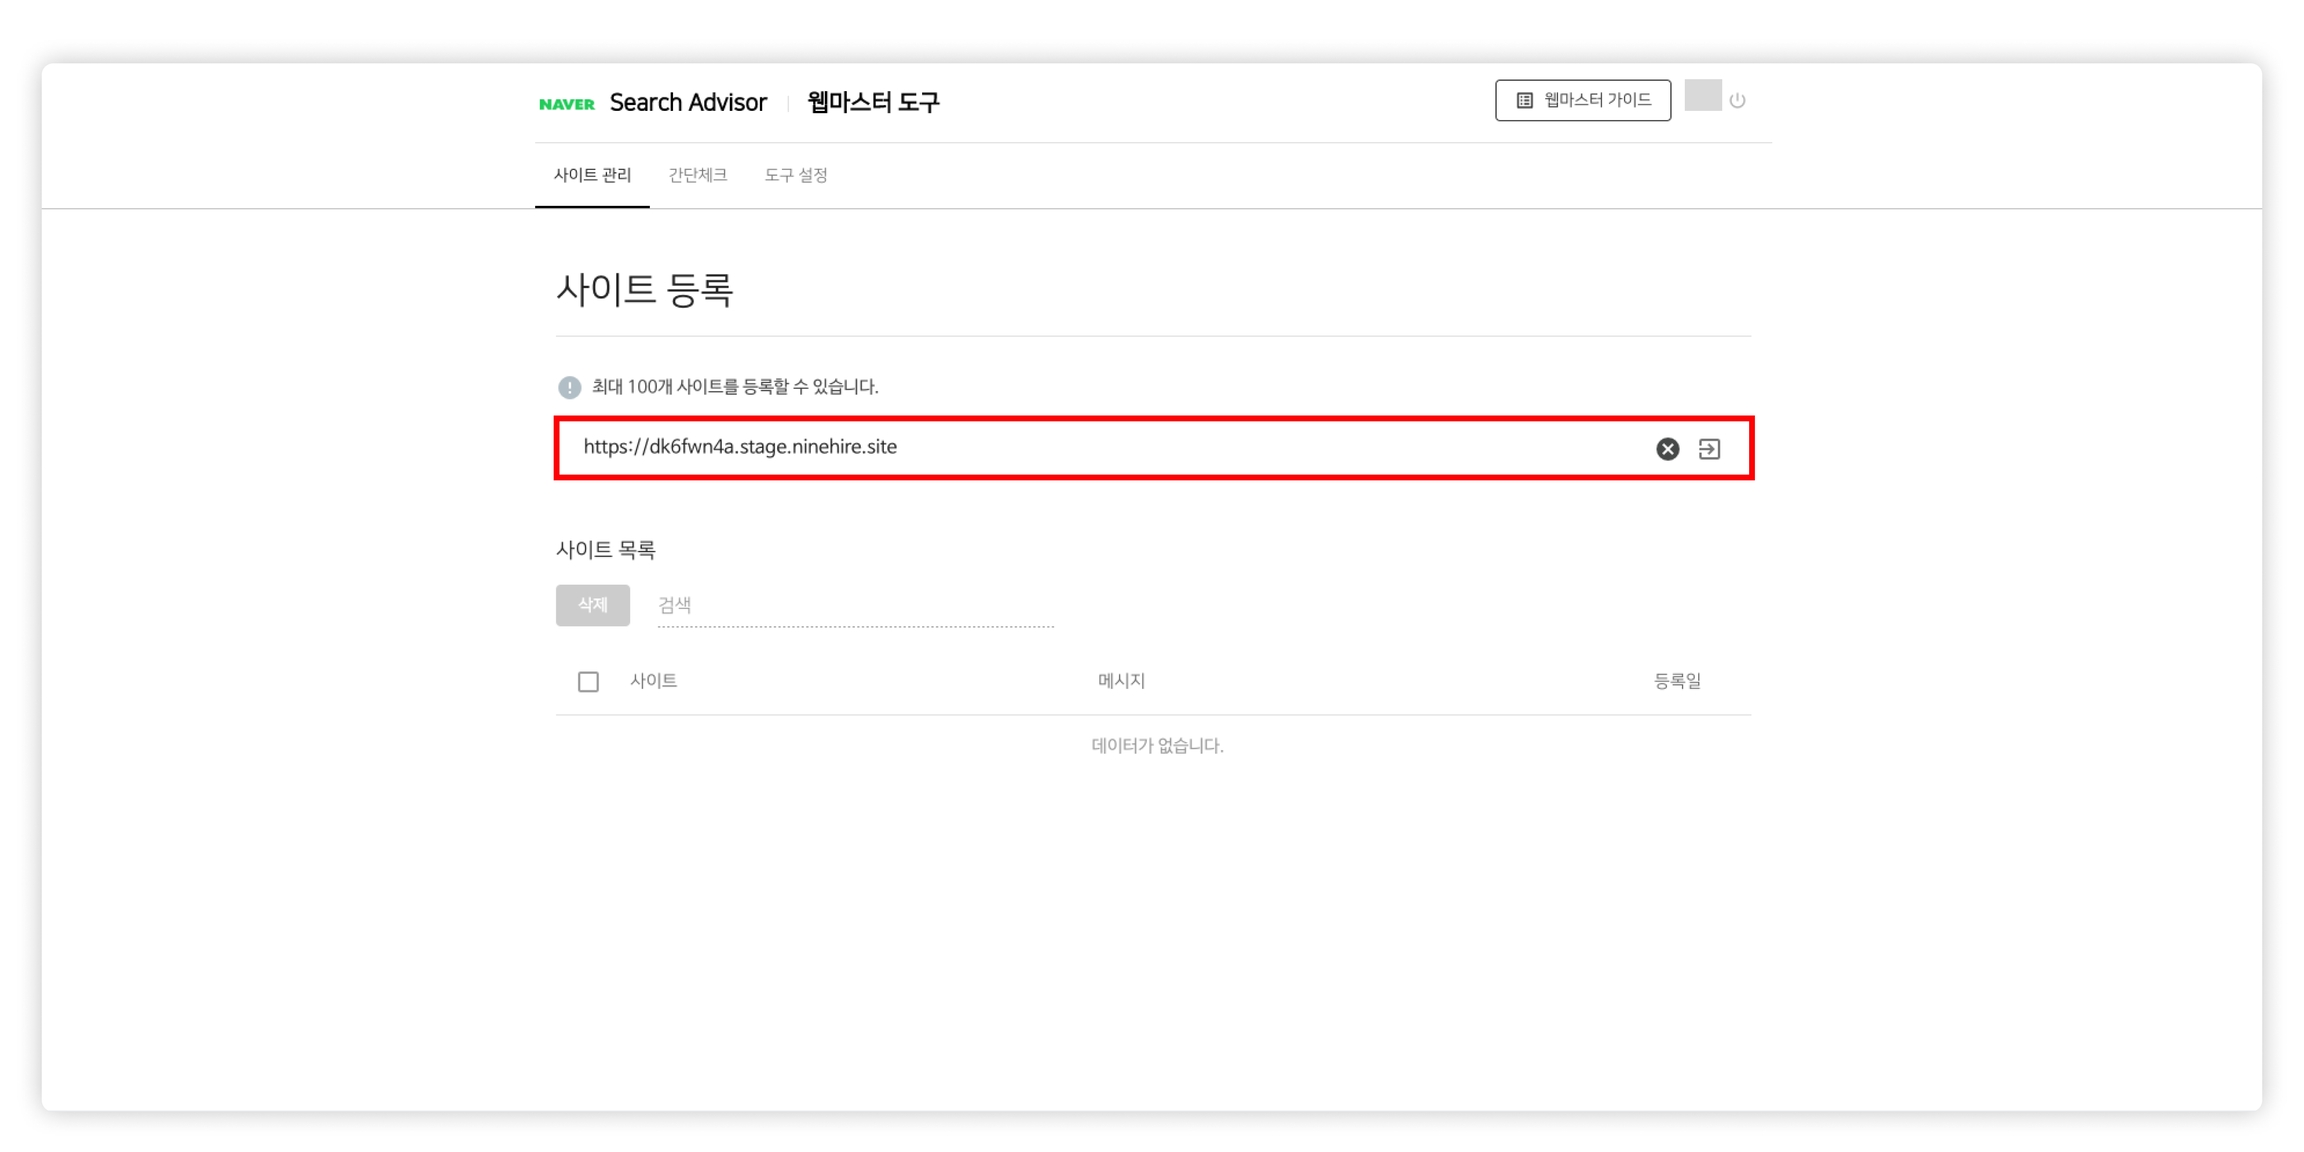The width and height of the screenshot is (2304, 1152).
Task: Submit the site URL with arrow icon
Action: tap(1709, 449)
